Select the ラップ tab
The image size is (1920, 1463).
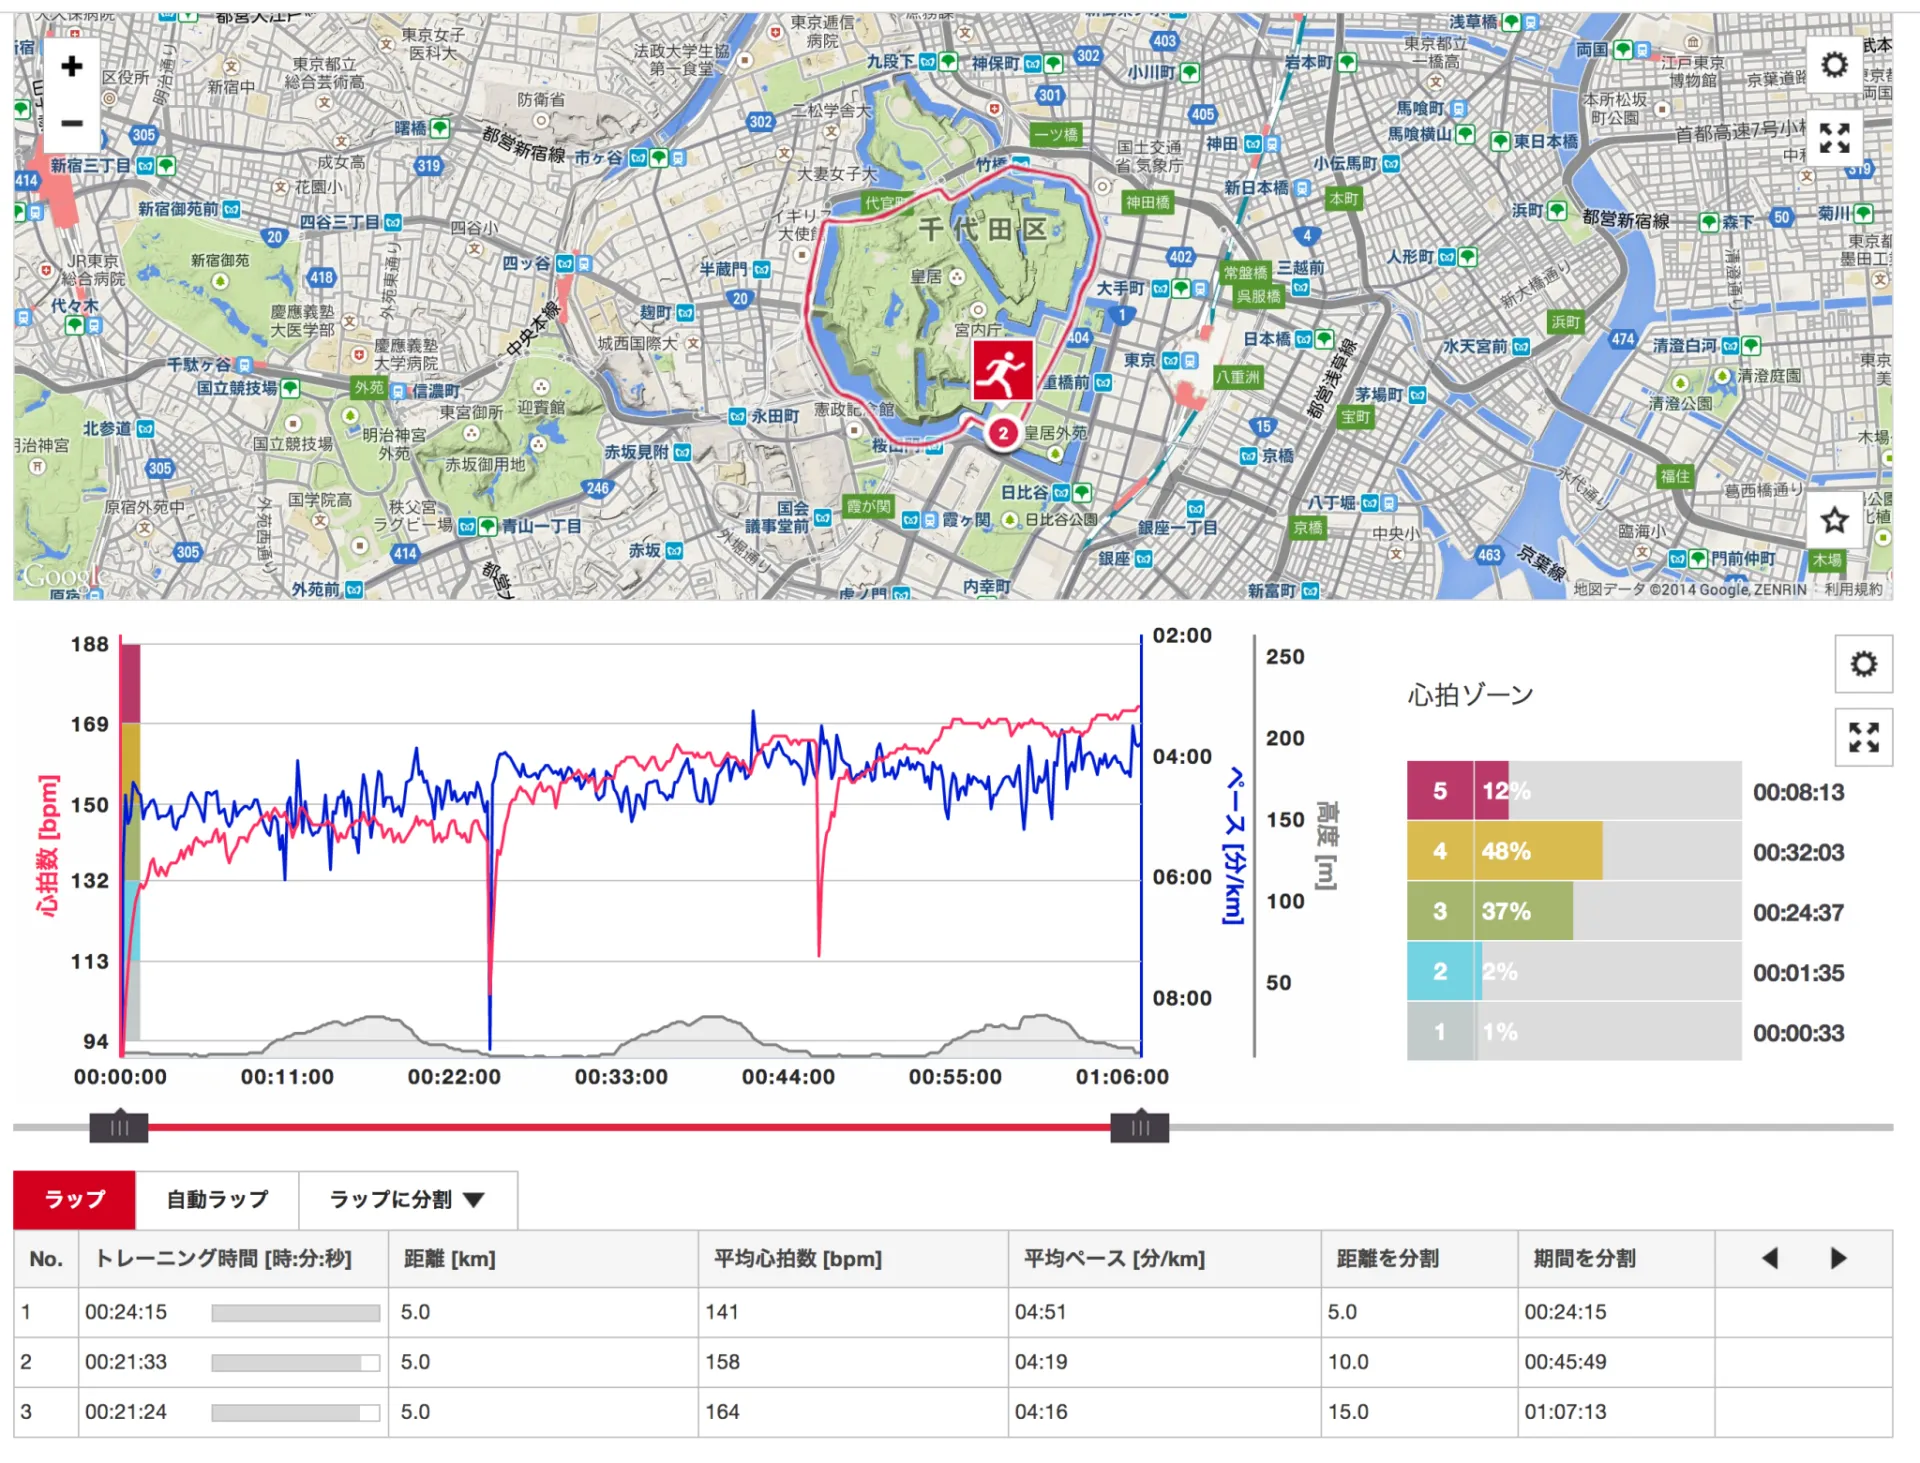[x=75, y=1199]
